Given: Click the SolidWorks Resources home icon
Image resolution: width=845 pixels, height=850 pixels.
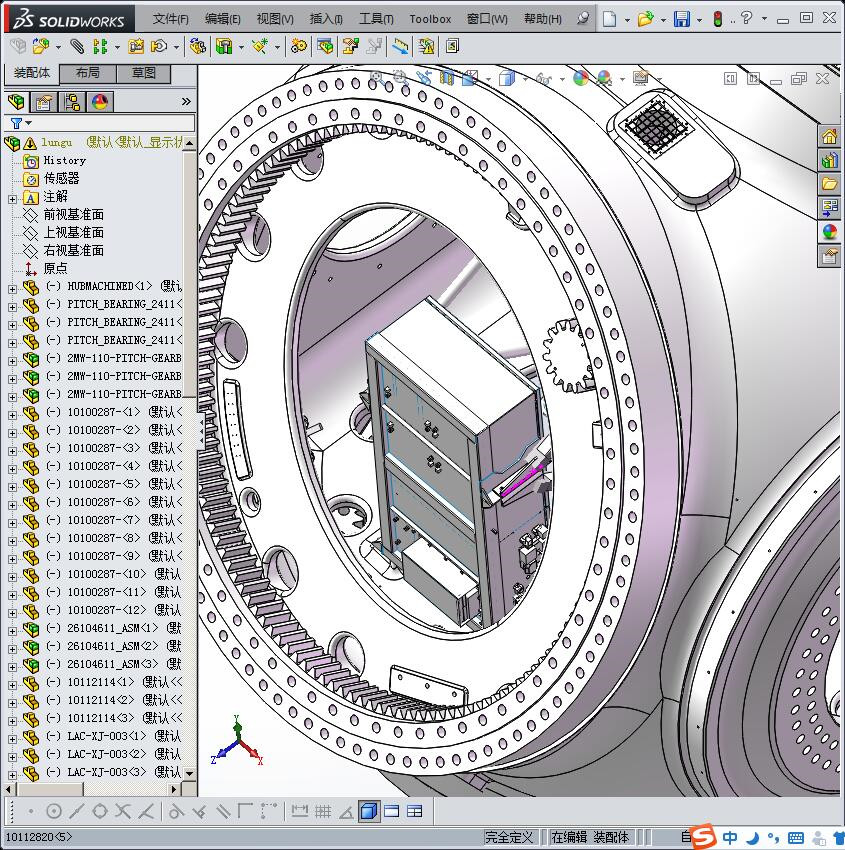Looking at the screenshot, I should (829, 137).
